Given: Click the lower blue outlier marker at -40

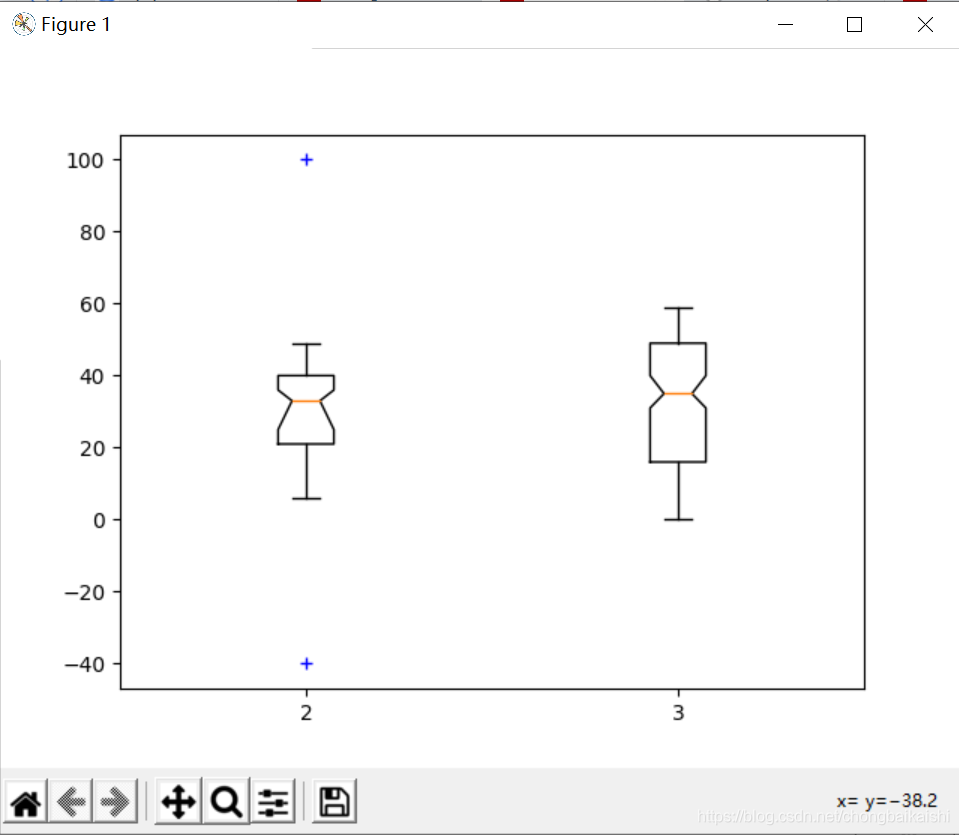Looking at the screenshot, I should point(306,664).
